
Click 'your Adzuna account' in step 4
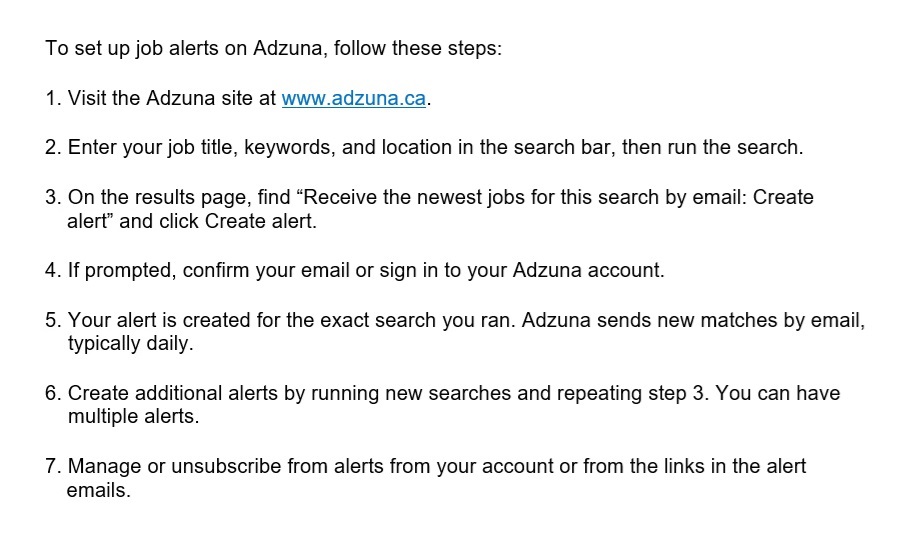pyautogui.click(x=588, y=270)
